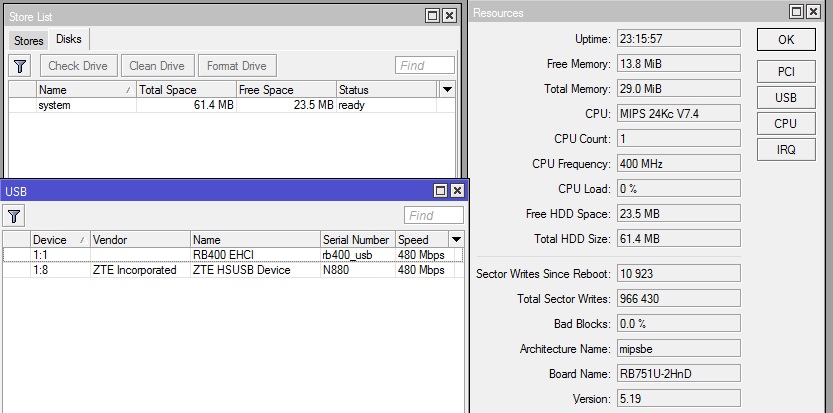Click OK in Resources window
Viewport: 833px width, 413px height.
pos(786,40)
